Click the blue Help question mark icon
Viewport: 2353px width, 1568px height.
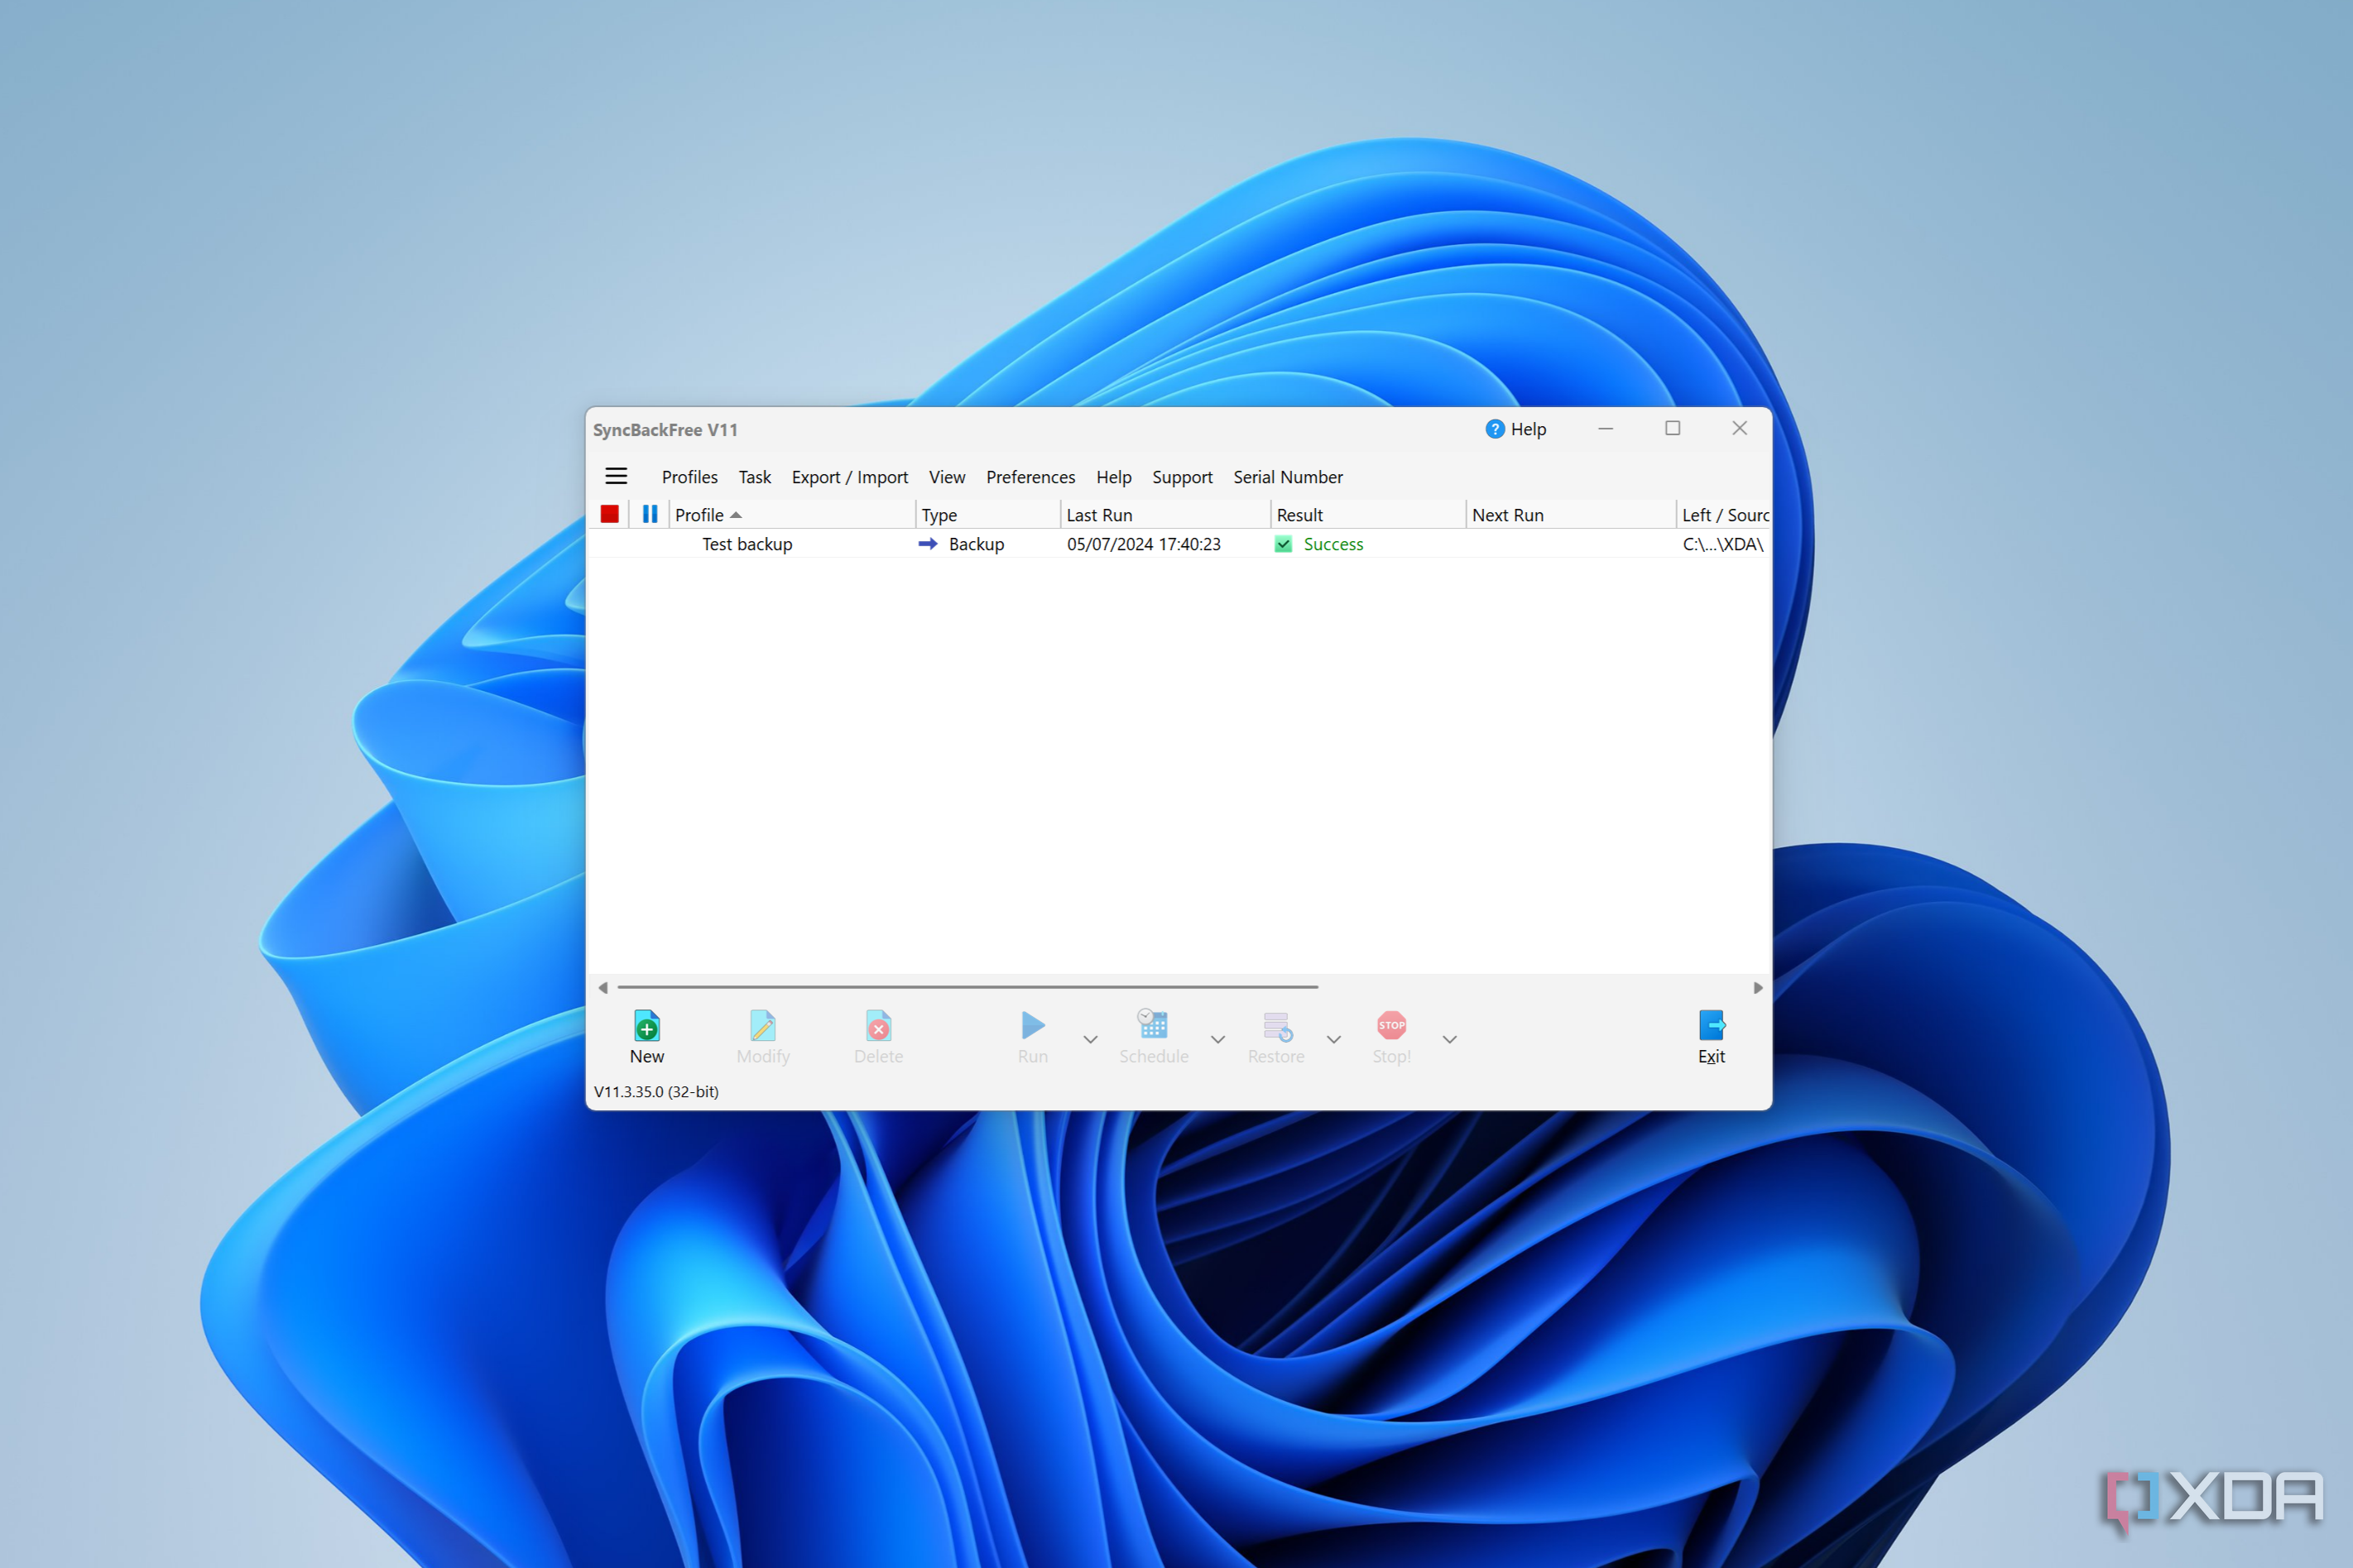[1494, 429]
